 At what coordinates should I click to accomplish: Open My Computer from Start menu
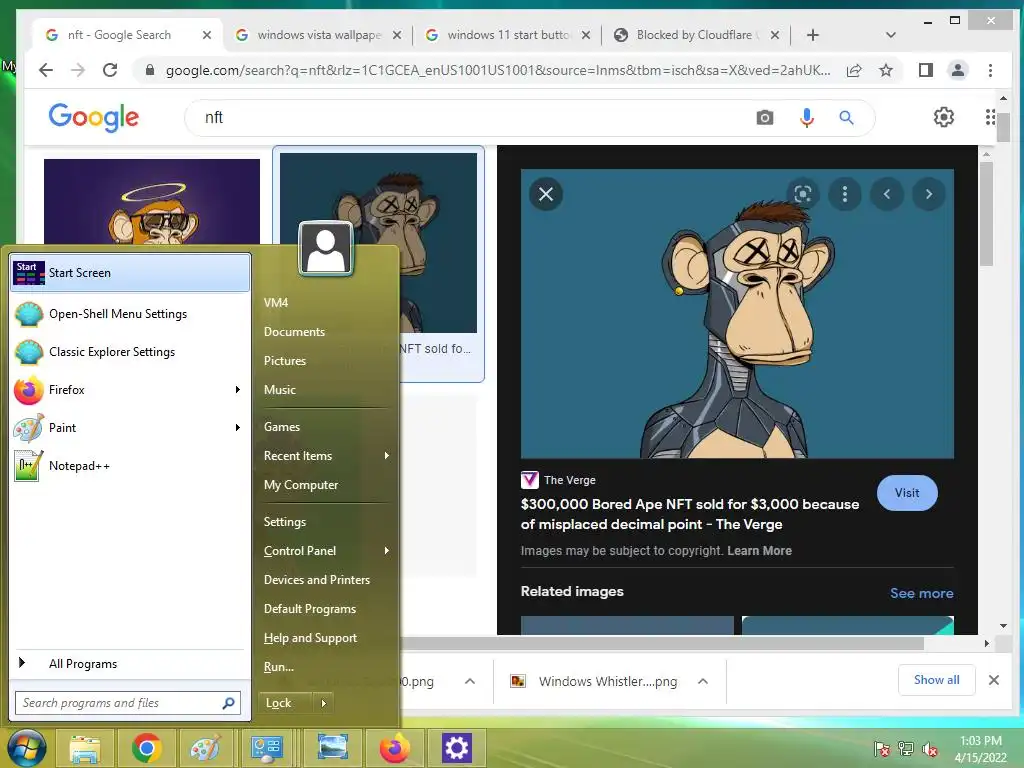coord(301,485)
